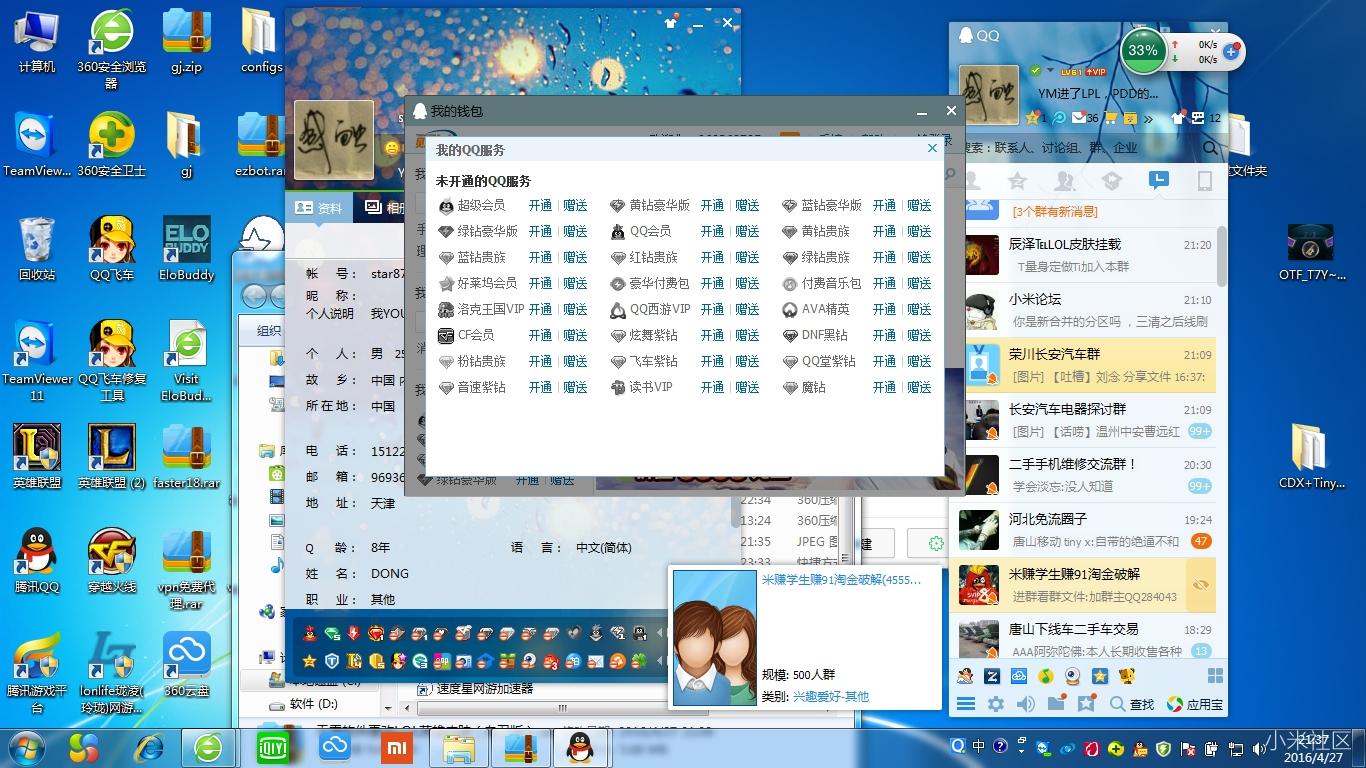This screenshot has height=768, width=1366.
Task: Open QQ favorites bookmark icon in bottom bar
Action: tap(1087, 704)
